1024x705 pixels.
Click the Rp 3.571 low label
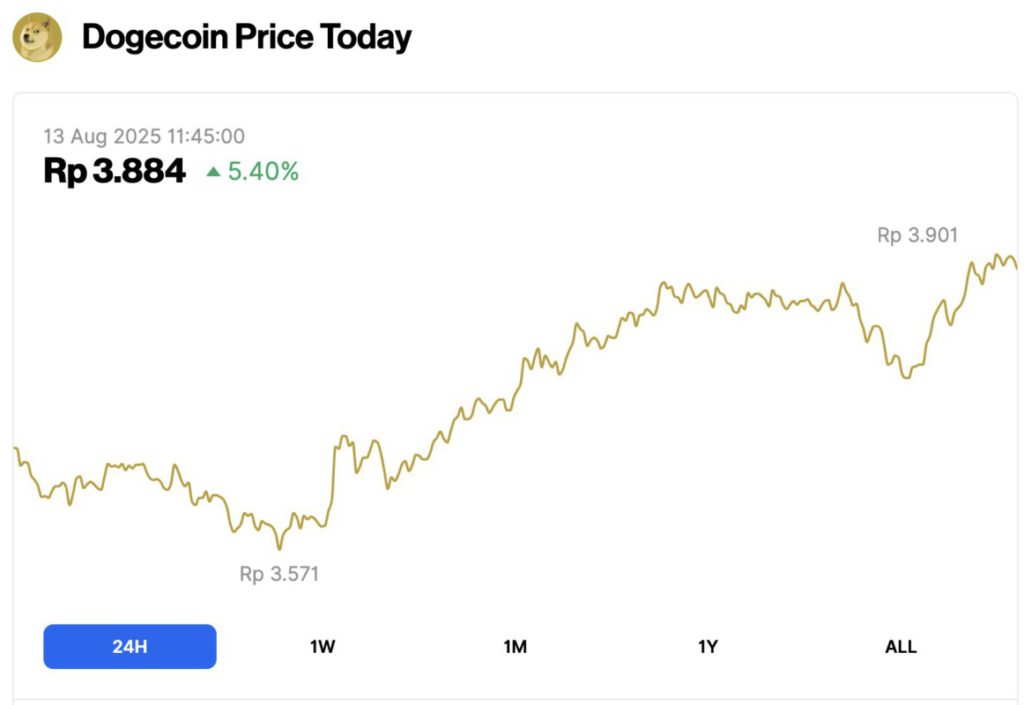(279, 574)
